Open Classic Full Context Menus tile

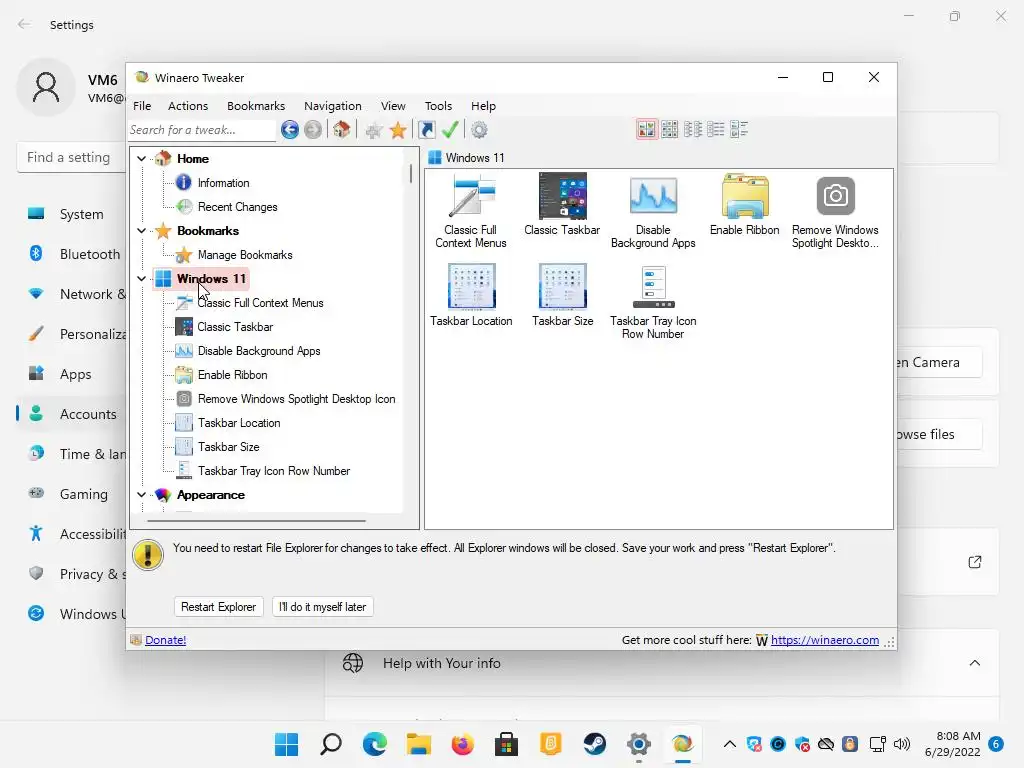(471, 211)
